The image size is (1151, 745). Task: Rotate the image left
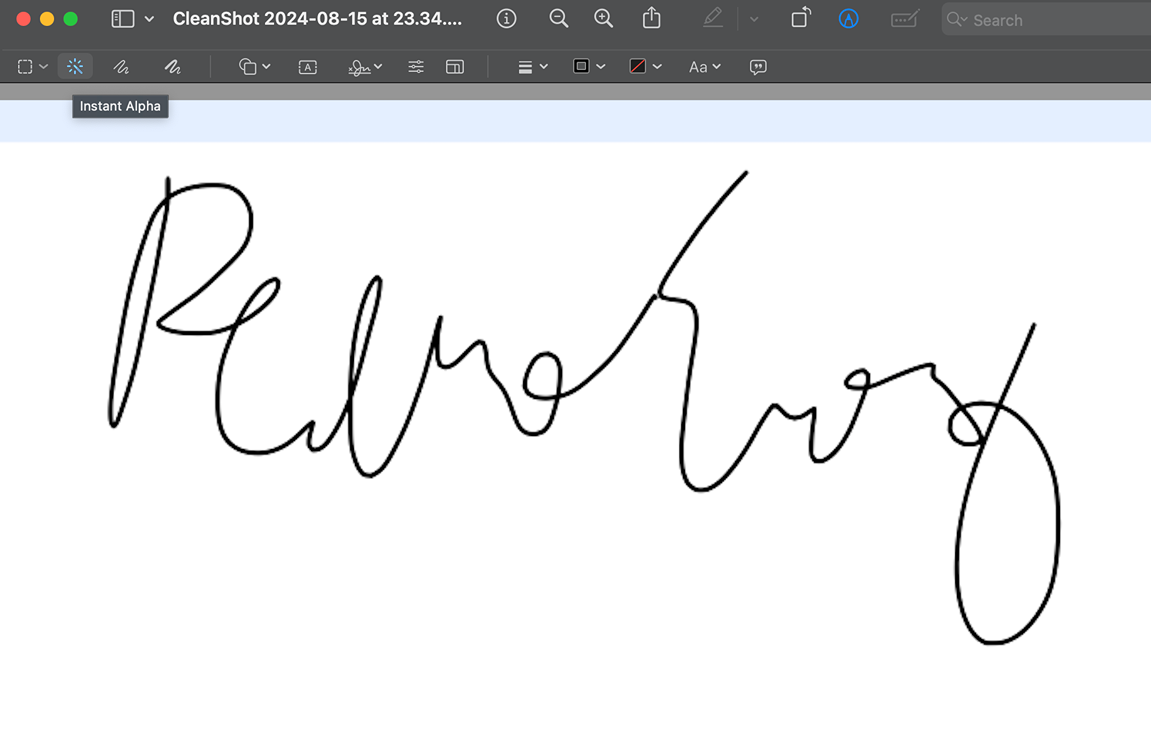(800, 18)
